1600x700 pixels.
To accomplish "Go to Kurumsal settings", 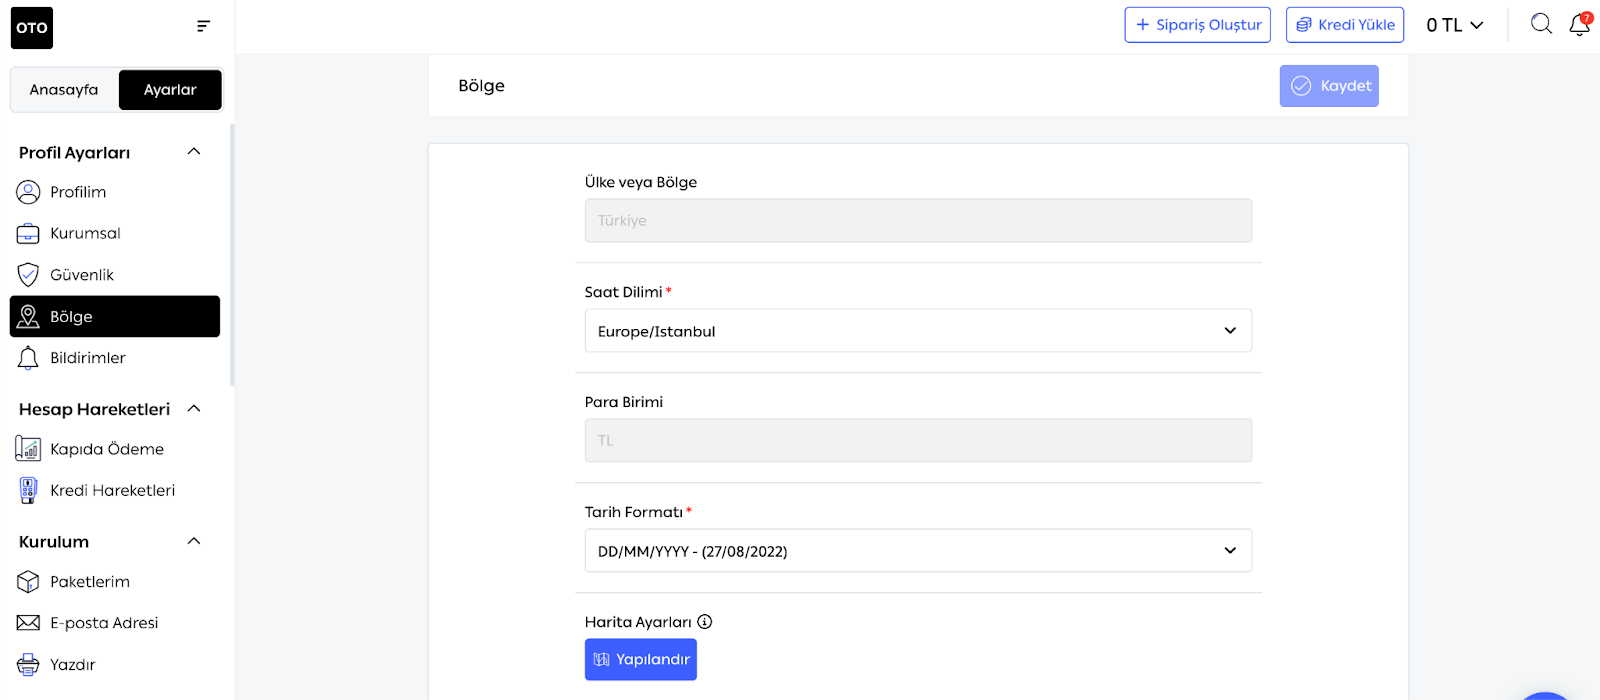I will (x=115, y=234).
